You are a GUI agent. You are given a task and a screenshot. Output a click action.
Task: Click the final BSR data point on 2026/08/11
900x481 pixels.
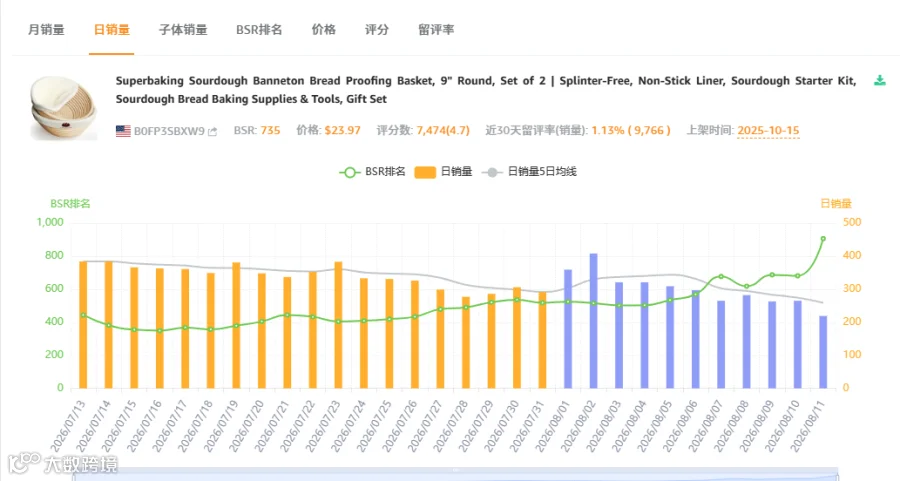(823, 239)
